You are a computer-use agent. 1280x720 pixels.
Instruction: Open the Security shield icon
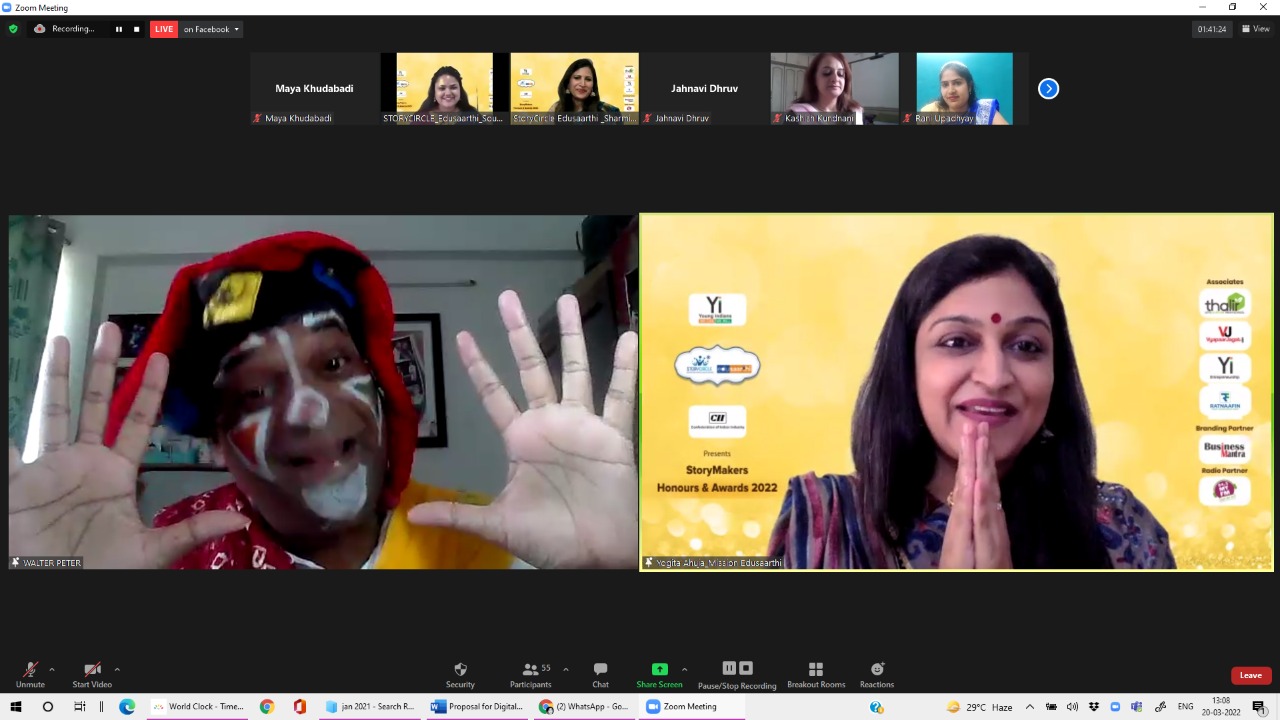point(460,670)
